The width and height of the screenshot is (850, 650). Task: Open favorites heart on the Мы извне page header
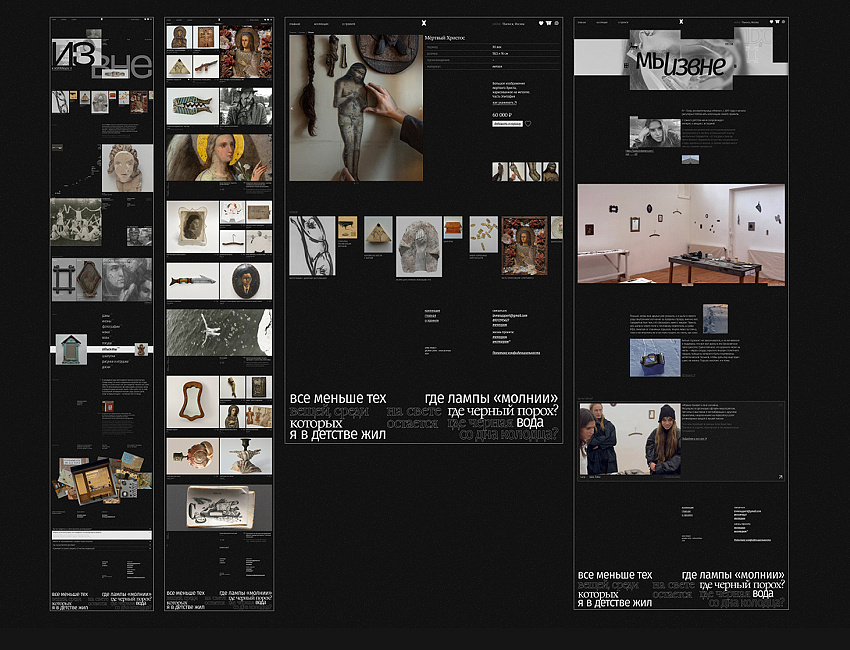(x=770, y=22)
